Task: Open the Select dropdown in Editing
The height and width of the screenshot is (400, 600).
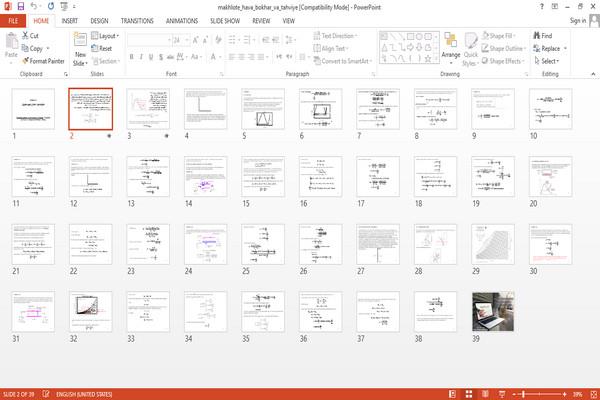Action: point(546,61)
